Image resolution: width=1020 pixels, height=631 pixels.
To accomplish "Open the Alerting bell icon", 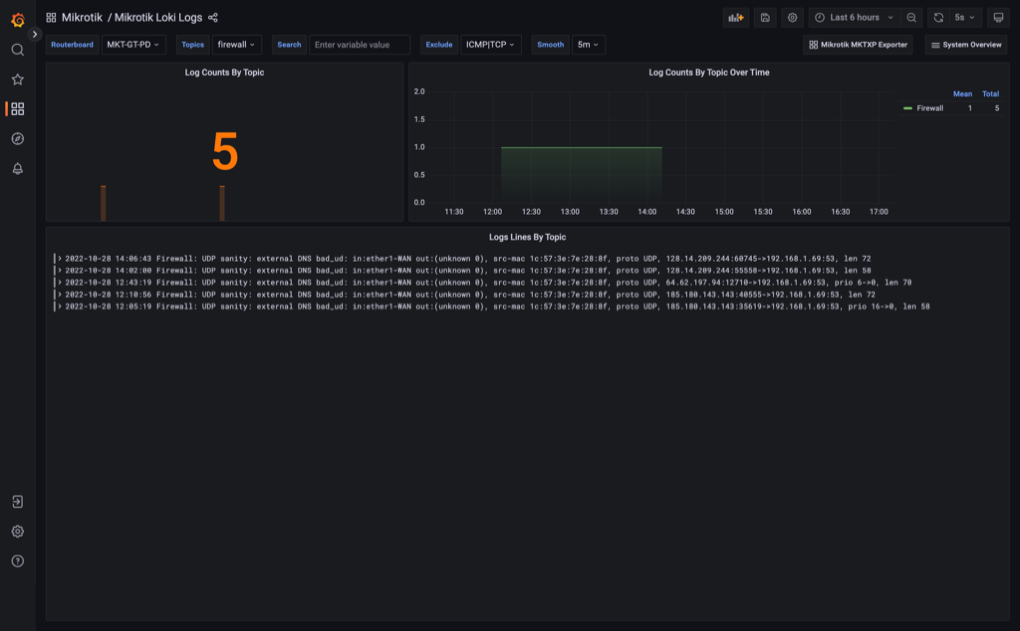I will (17, 169).
